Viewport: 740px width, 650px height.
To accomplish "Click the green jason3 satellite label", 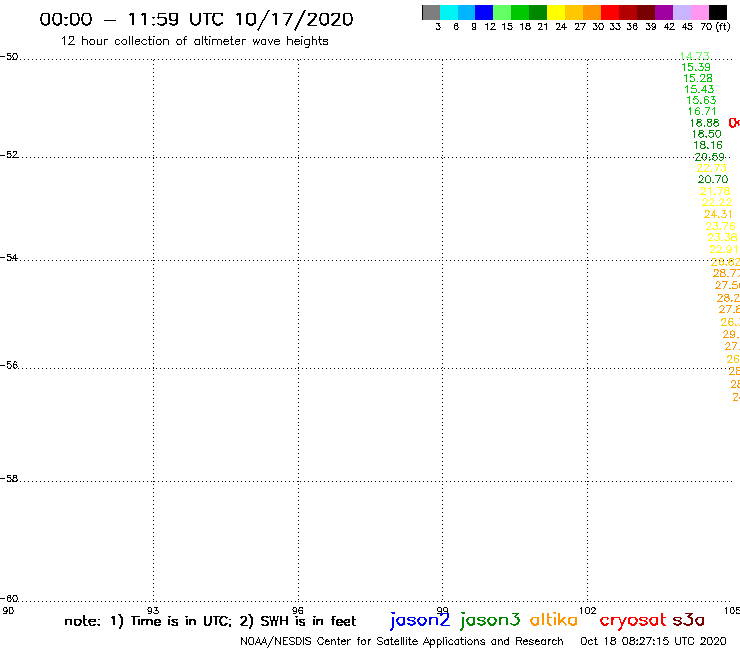I will 490,621.
